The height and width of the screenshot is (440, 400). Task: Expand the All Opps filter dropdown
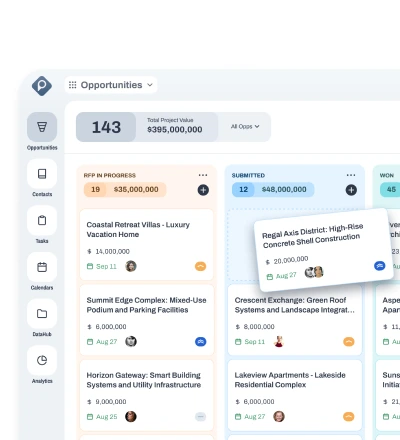coord(245,127)
